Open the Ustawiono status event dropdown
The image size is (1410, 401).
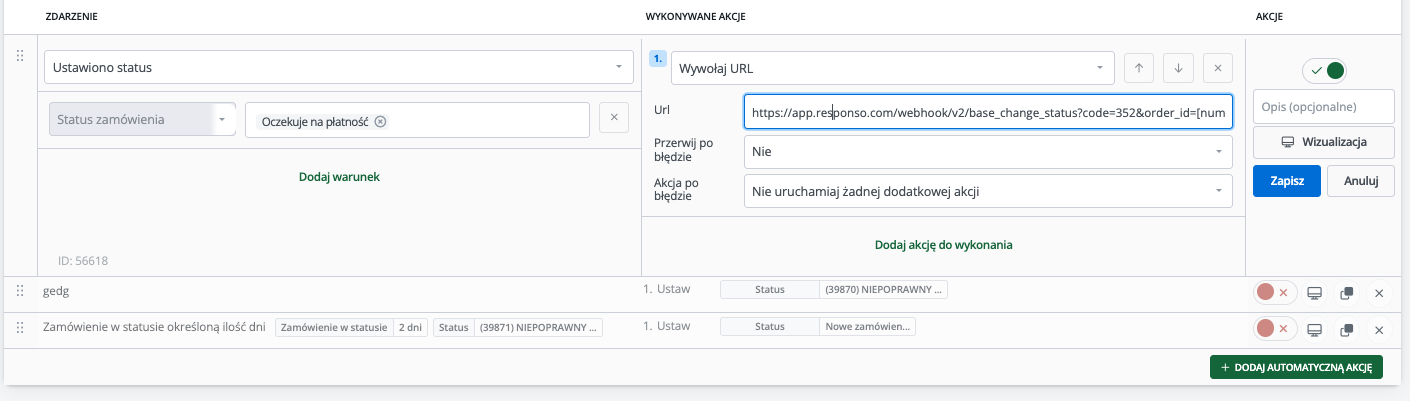click(339, 68)
